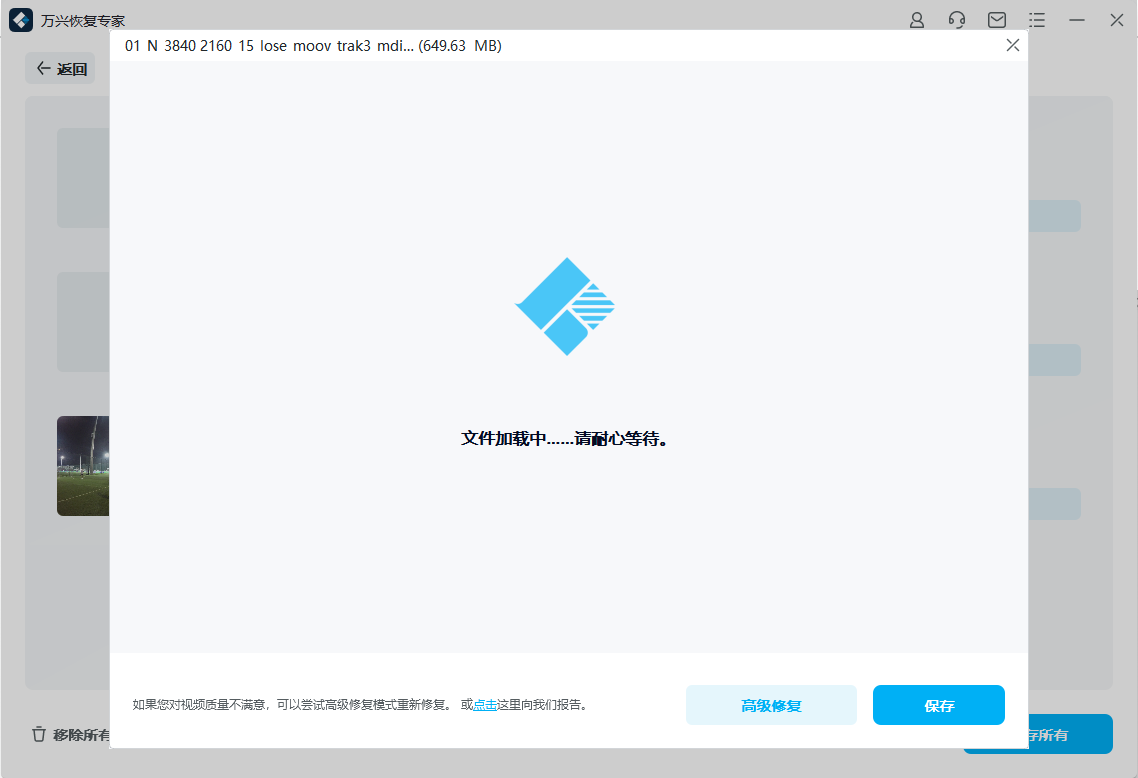Open the user account icon in the title bar
1138x778 pixels.
point(916,20)
